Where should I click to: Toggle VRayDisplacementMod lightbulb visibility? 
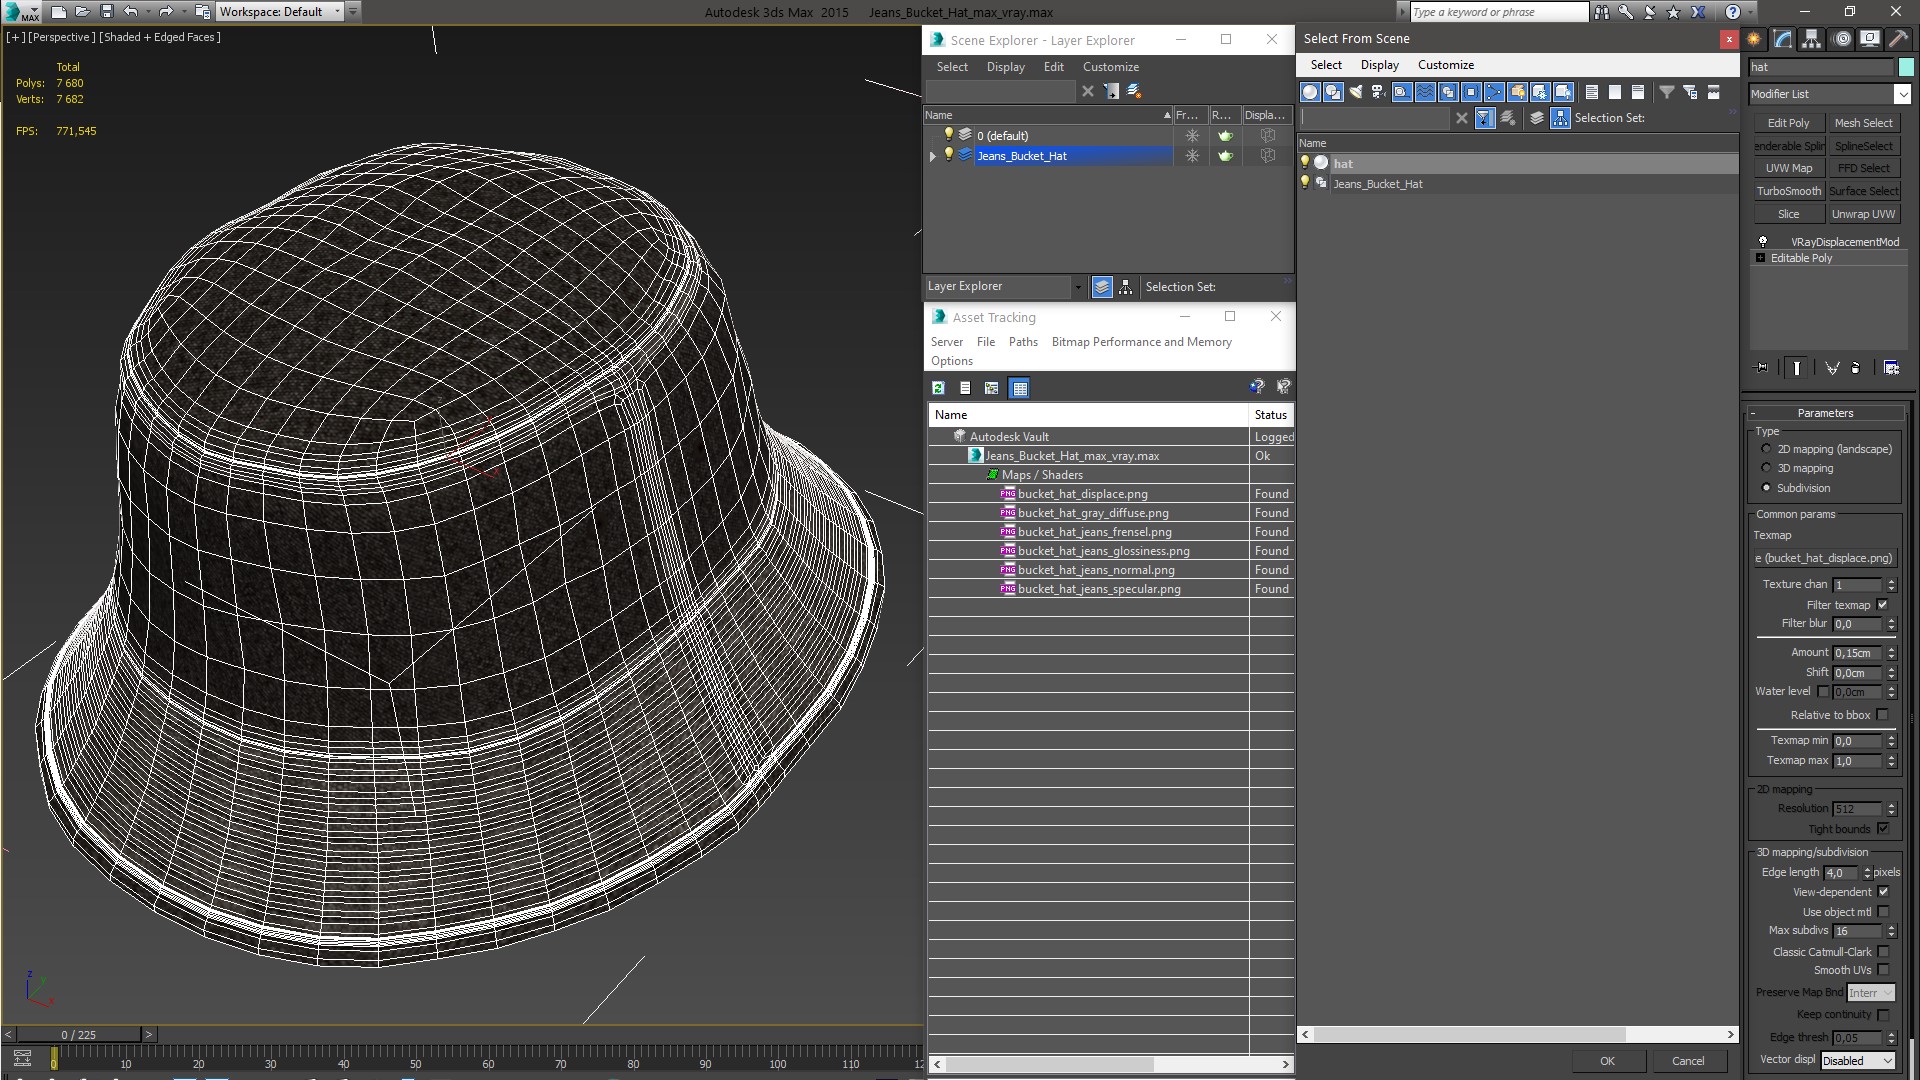pos(1763,242)
